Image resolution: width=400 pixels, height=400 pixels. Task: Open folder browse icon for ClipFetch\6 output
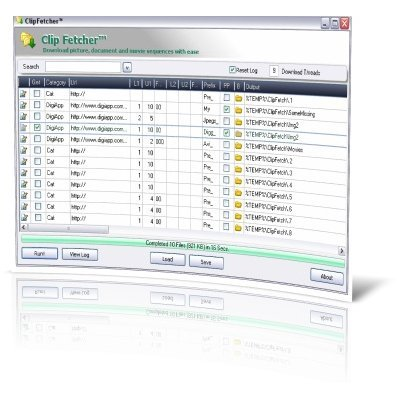pos(238,205)
